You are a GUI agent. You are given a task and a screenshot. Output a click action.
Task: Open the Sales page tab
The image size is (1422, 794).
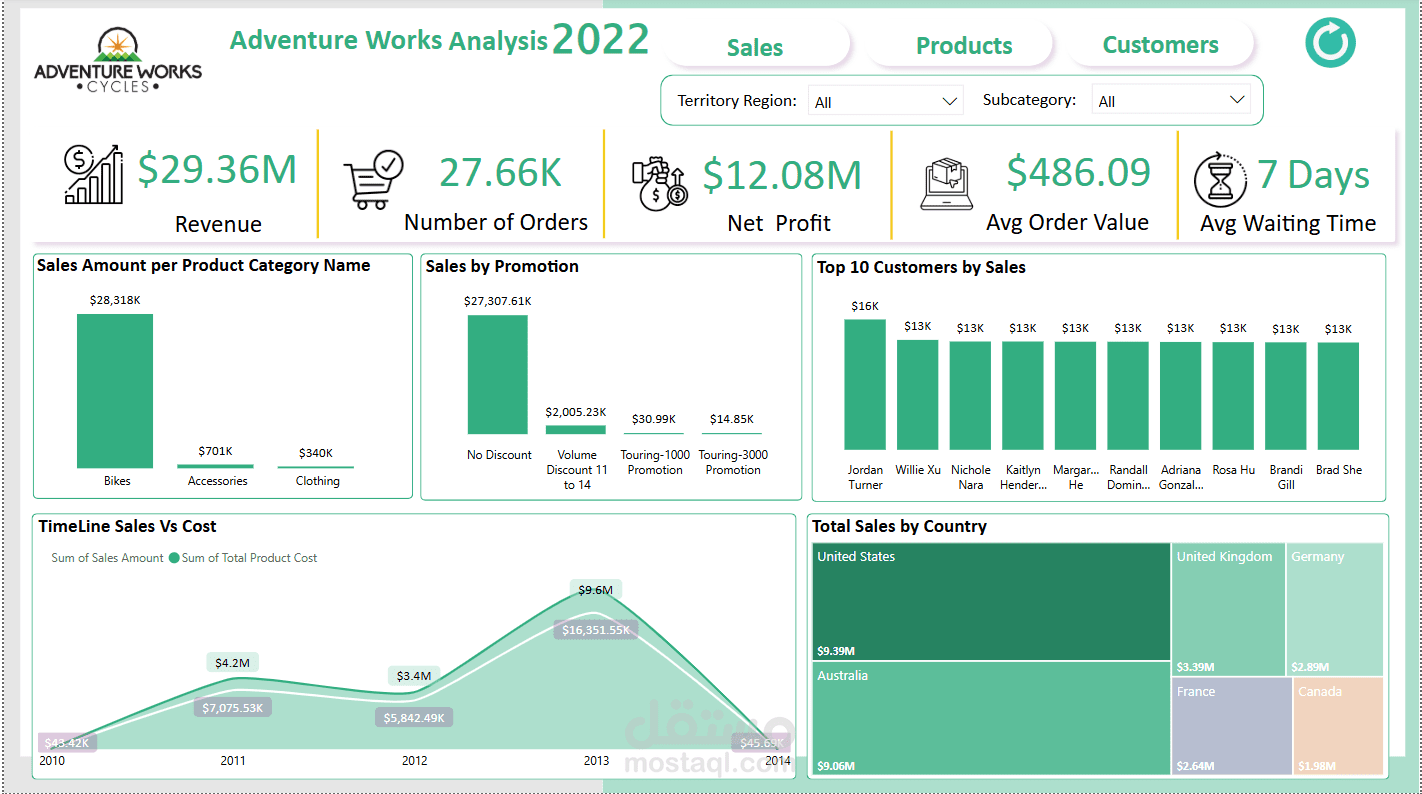coord(755,47)
